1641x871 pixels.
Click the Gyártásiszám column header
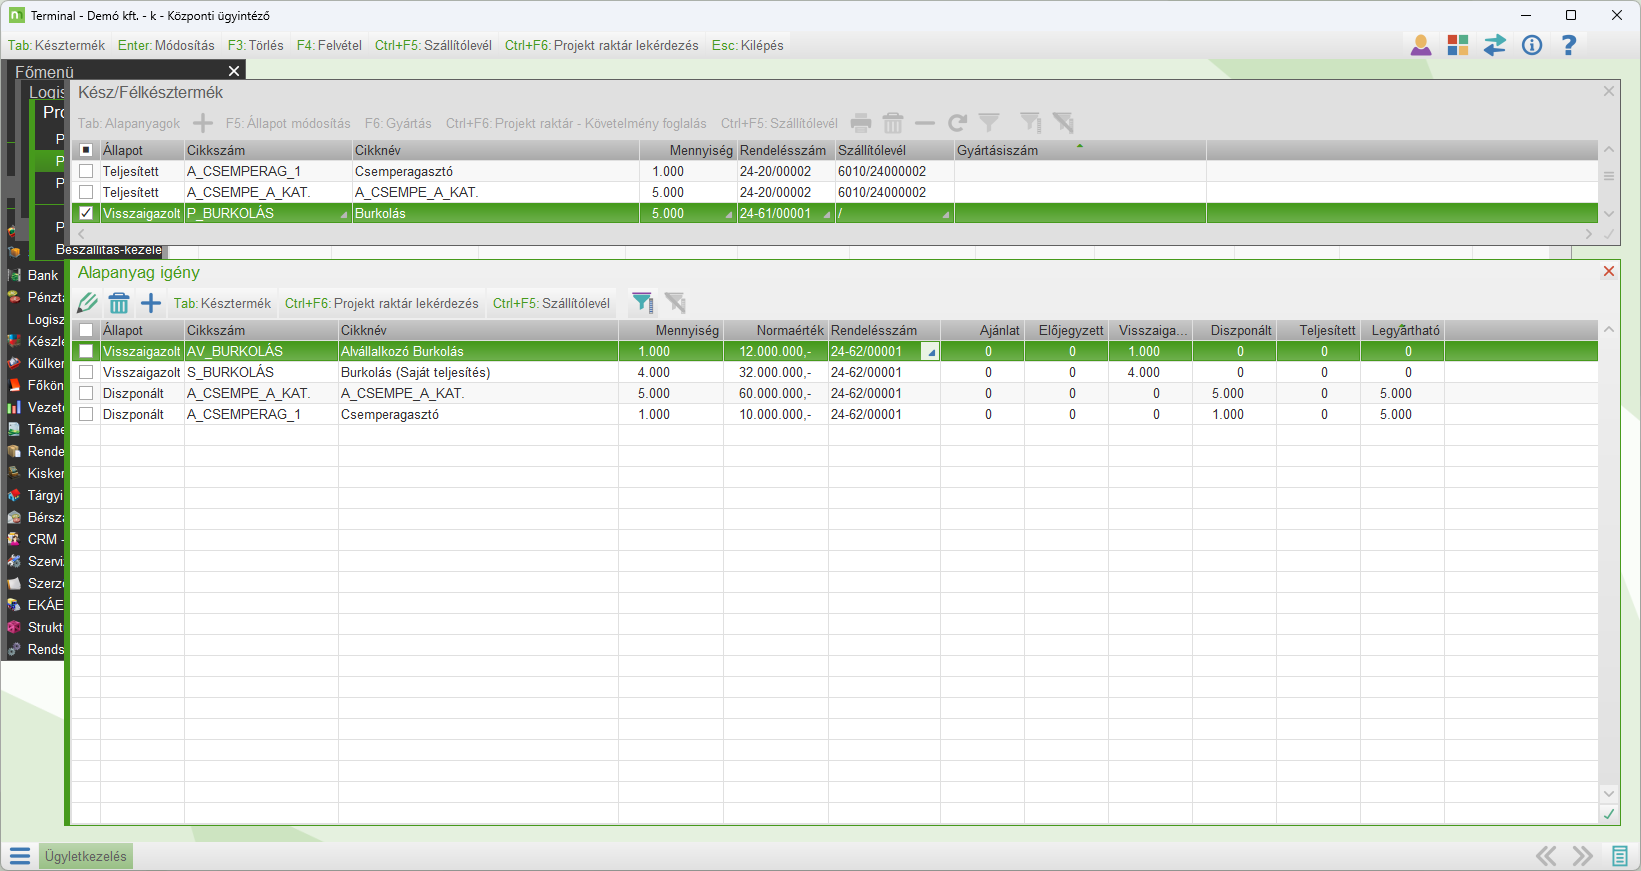(x=997, y=150)
